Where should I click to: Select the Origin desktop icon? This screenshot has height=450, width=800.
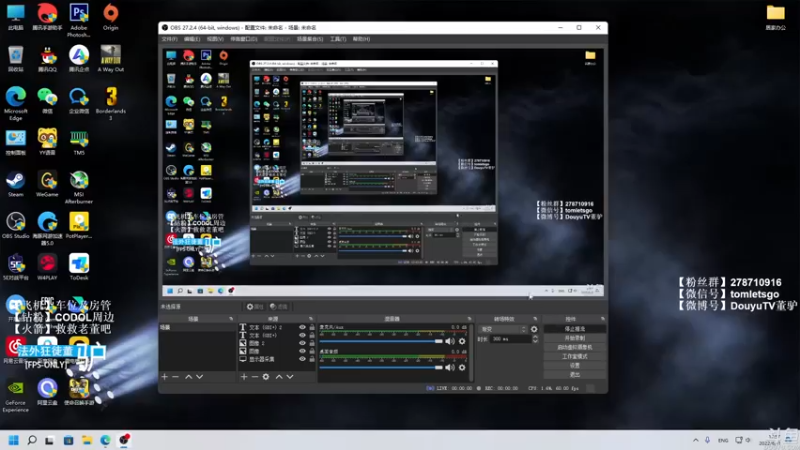pyautogui.click(x=110, y=17)
